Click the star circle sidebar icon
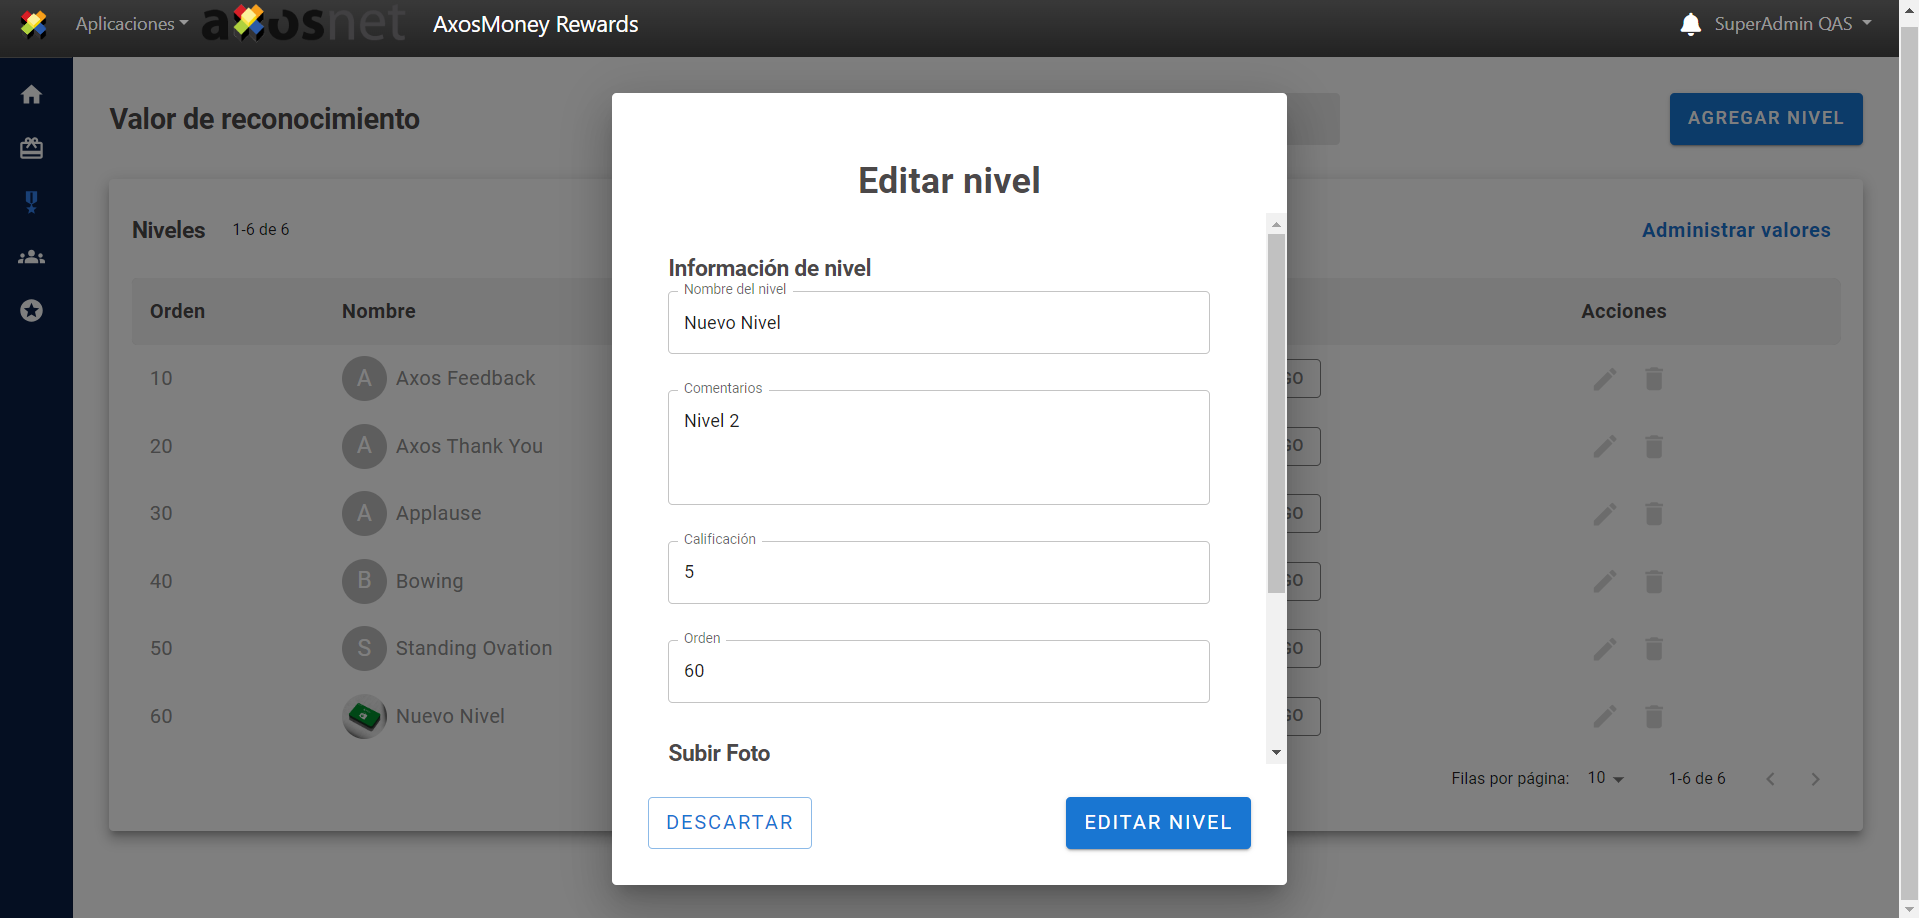Screen dimensions: 1919x918 [x=32, y=311]
